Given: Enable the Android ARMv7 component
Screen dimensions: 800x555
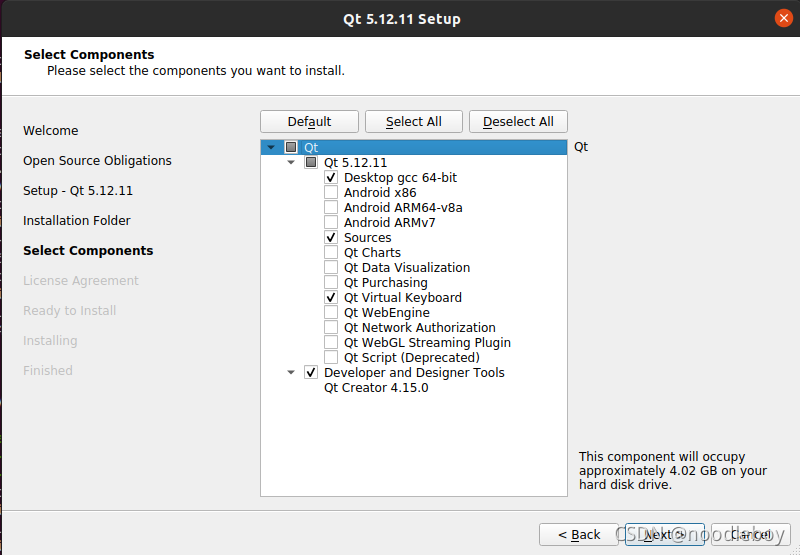Looking at the screenshot, I should pos(331,222).
